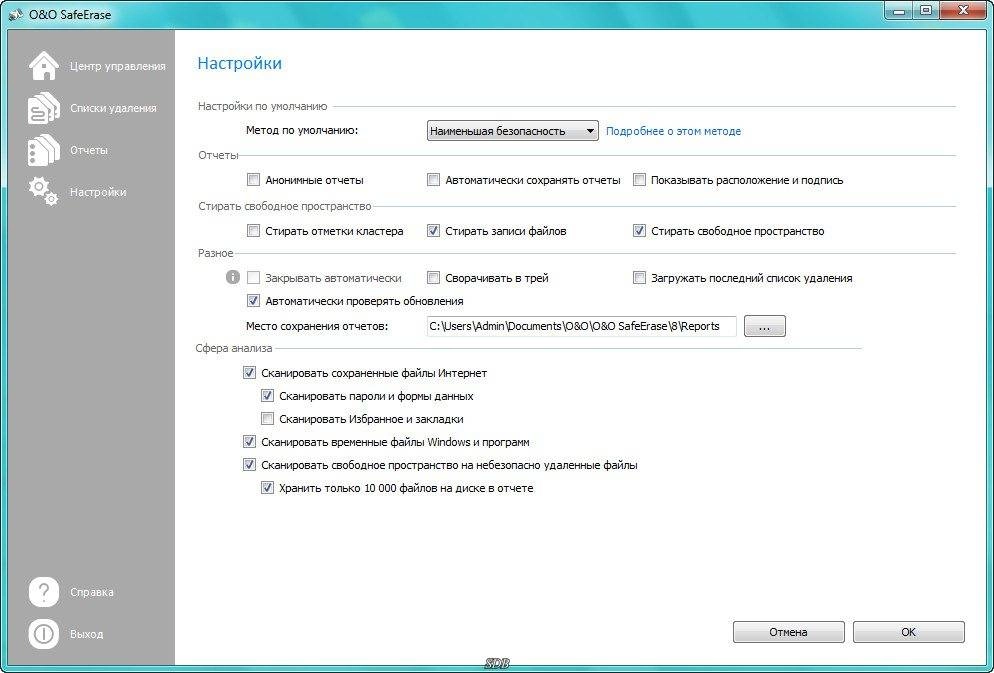Click the Стирать свободное пространство section heading
The height and width of the screenshot is (673, 994).
[285, 206]
